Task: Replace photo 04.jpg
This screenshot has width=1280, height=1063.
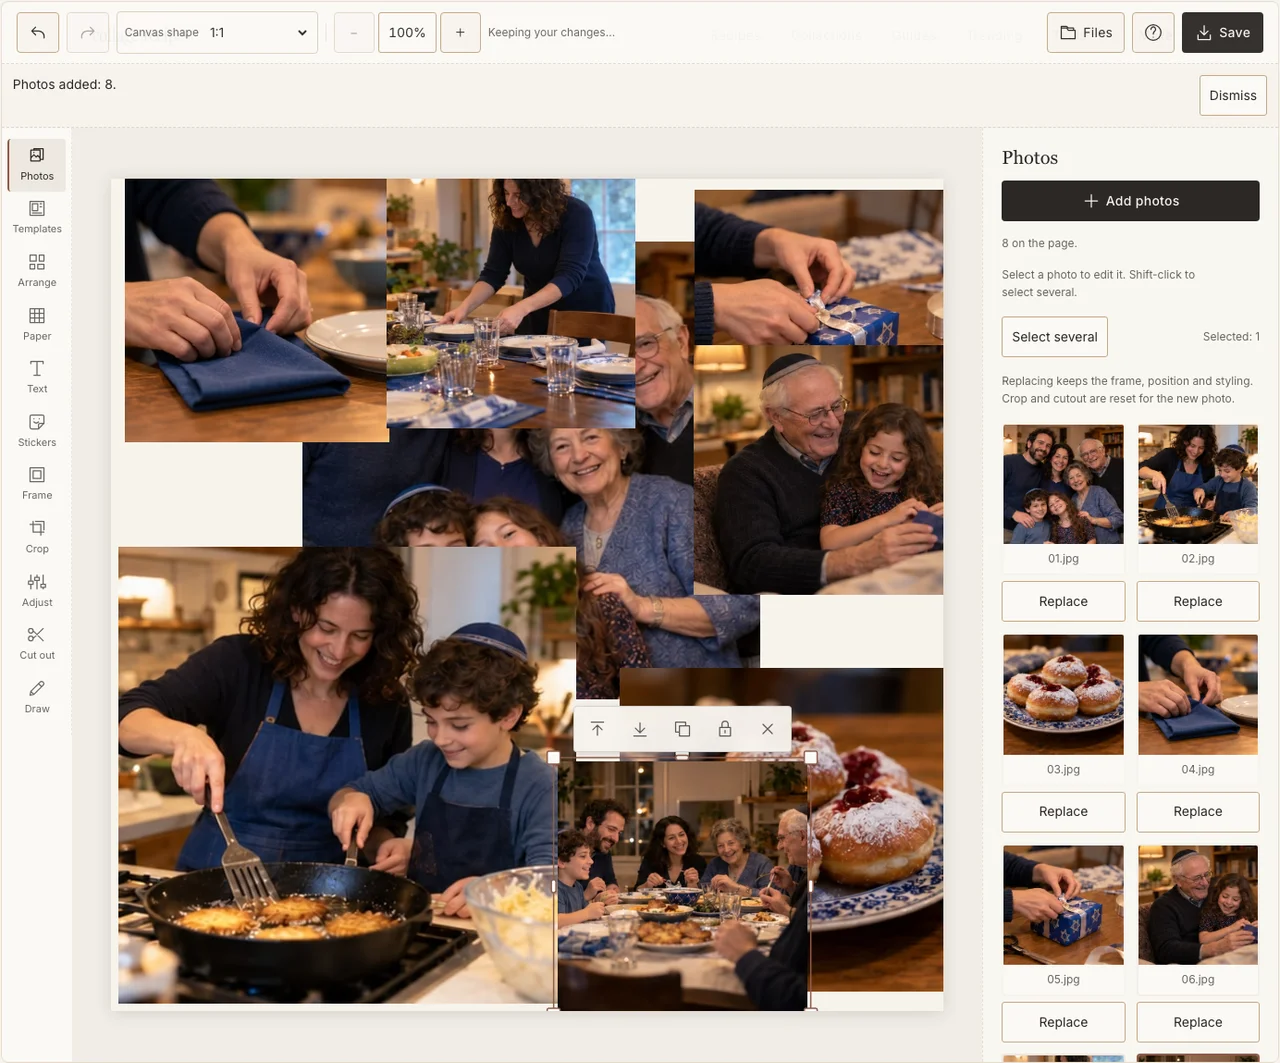Action: [1198, 811]
